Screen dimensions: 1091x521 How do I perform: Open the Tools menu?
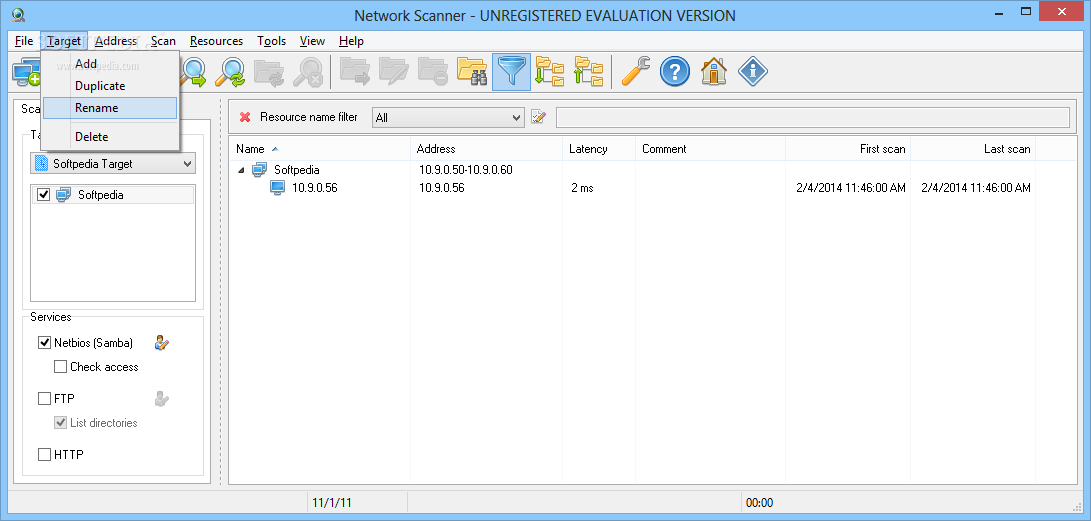pos(271,41)
